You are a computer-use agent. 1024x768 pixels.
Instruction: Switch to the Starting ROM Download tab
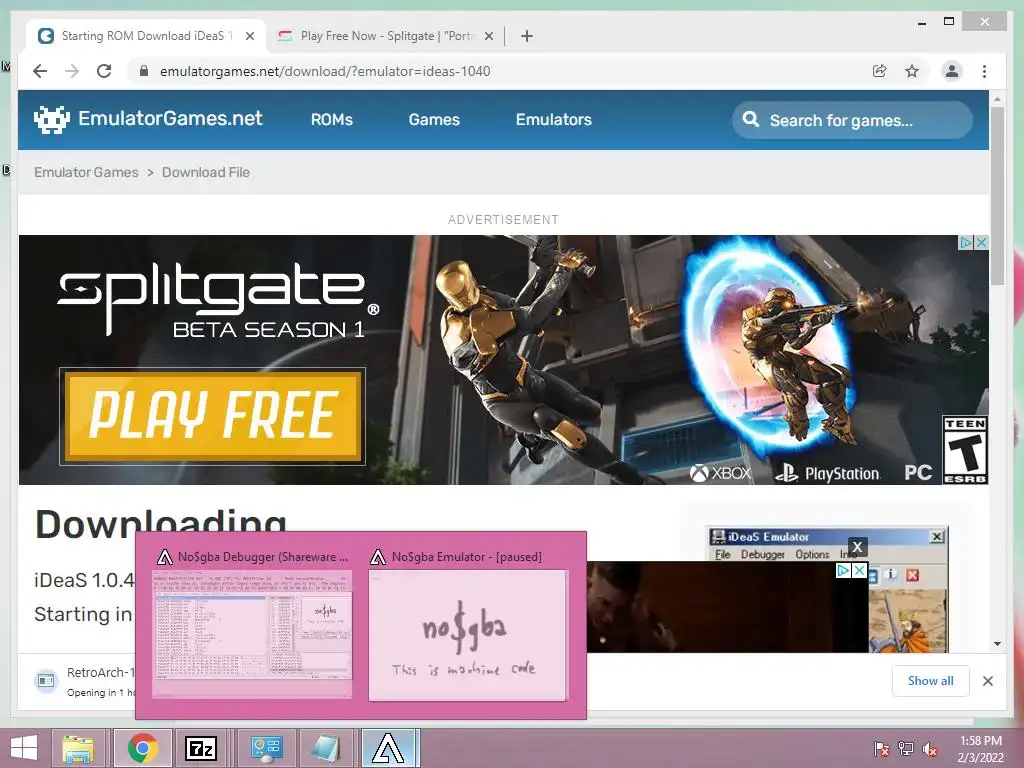pos(147,36)
